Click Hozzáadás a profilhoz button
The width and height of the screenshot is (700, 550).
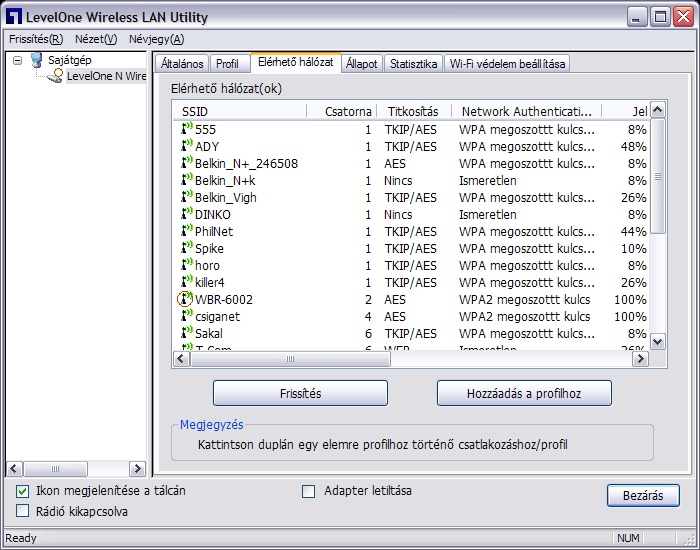tap(524, 393)
